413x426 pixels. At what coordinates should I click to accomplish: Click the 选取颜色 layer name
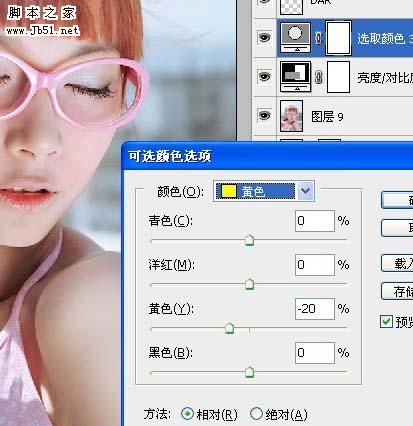[x=385, y=39]
